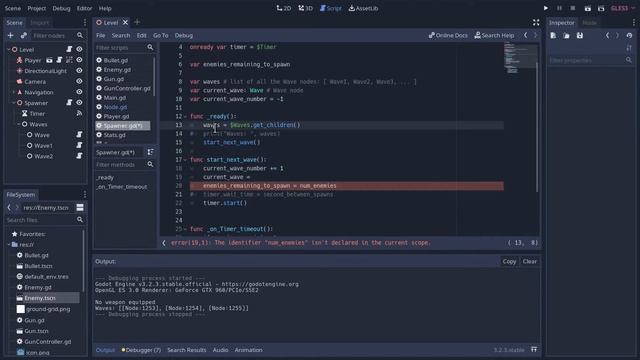Viewport: 640px width, 360px height.
Task: Open the top Debug menu
Action: (x=61, y=8)
